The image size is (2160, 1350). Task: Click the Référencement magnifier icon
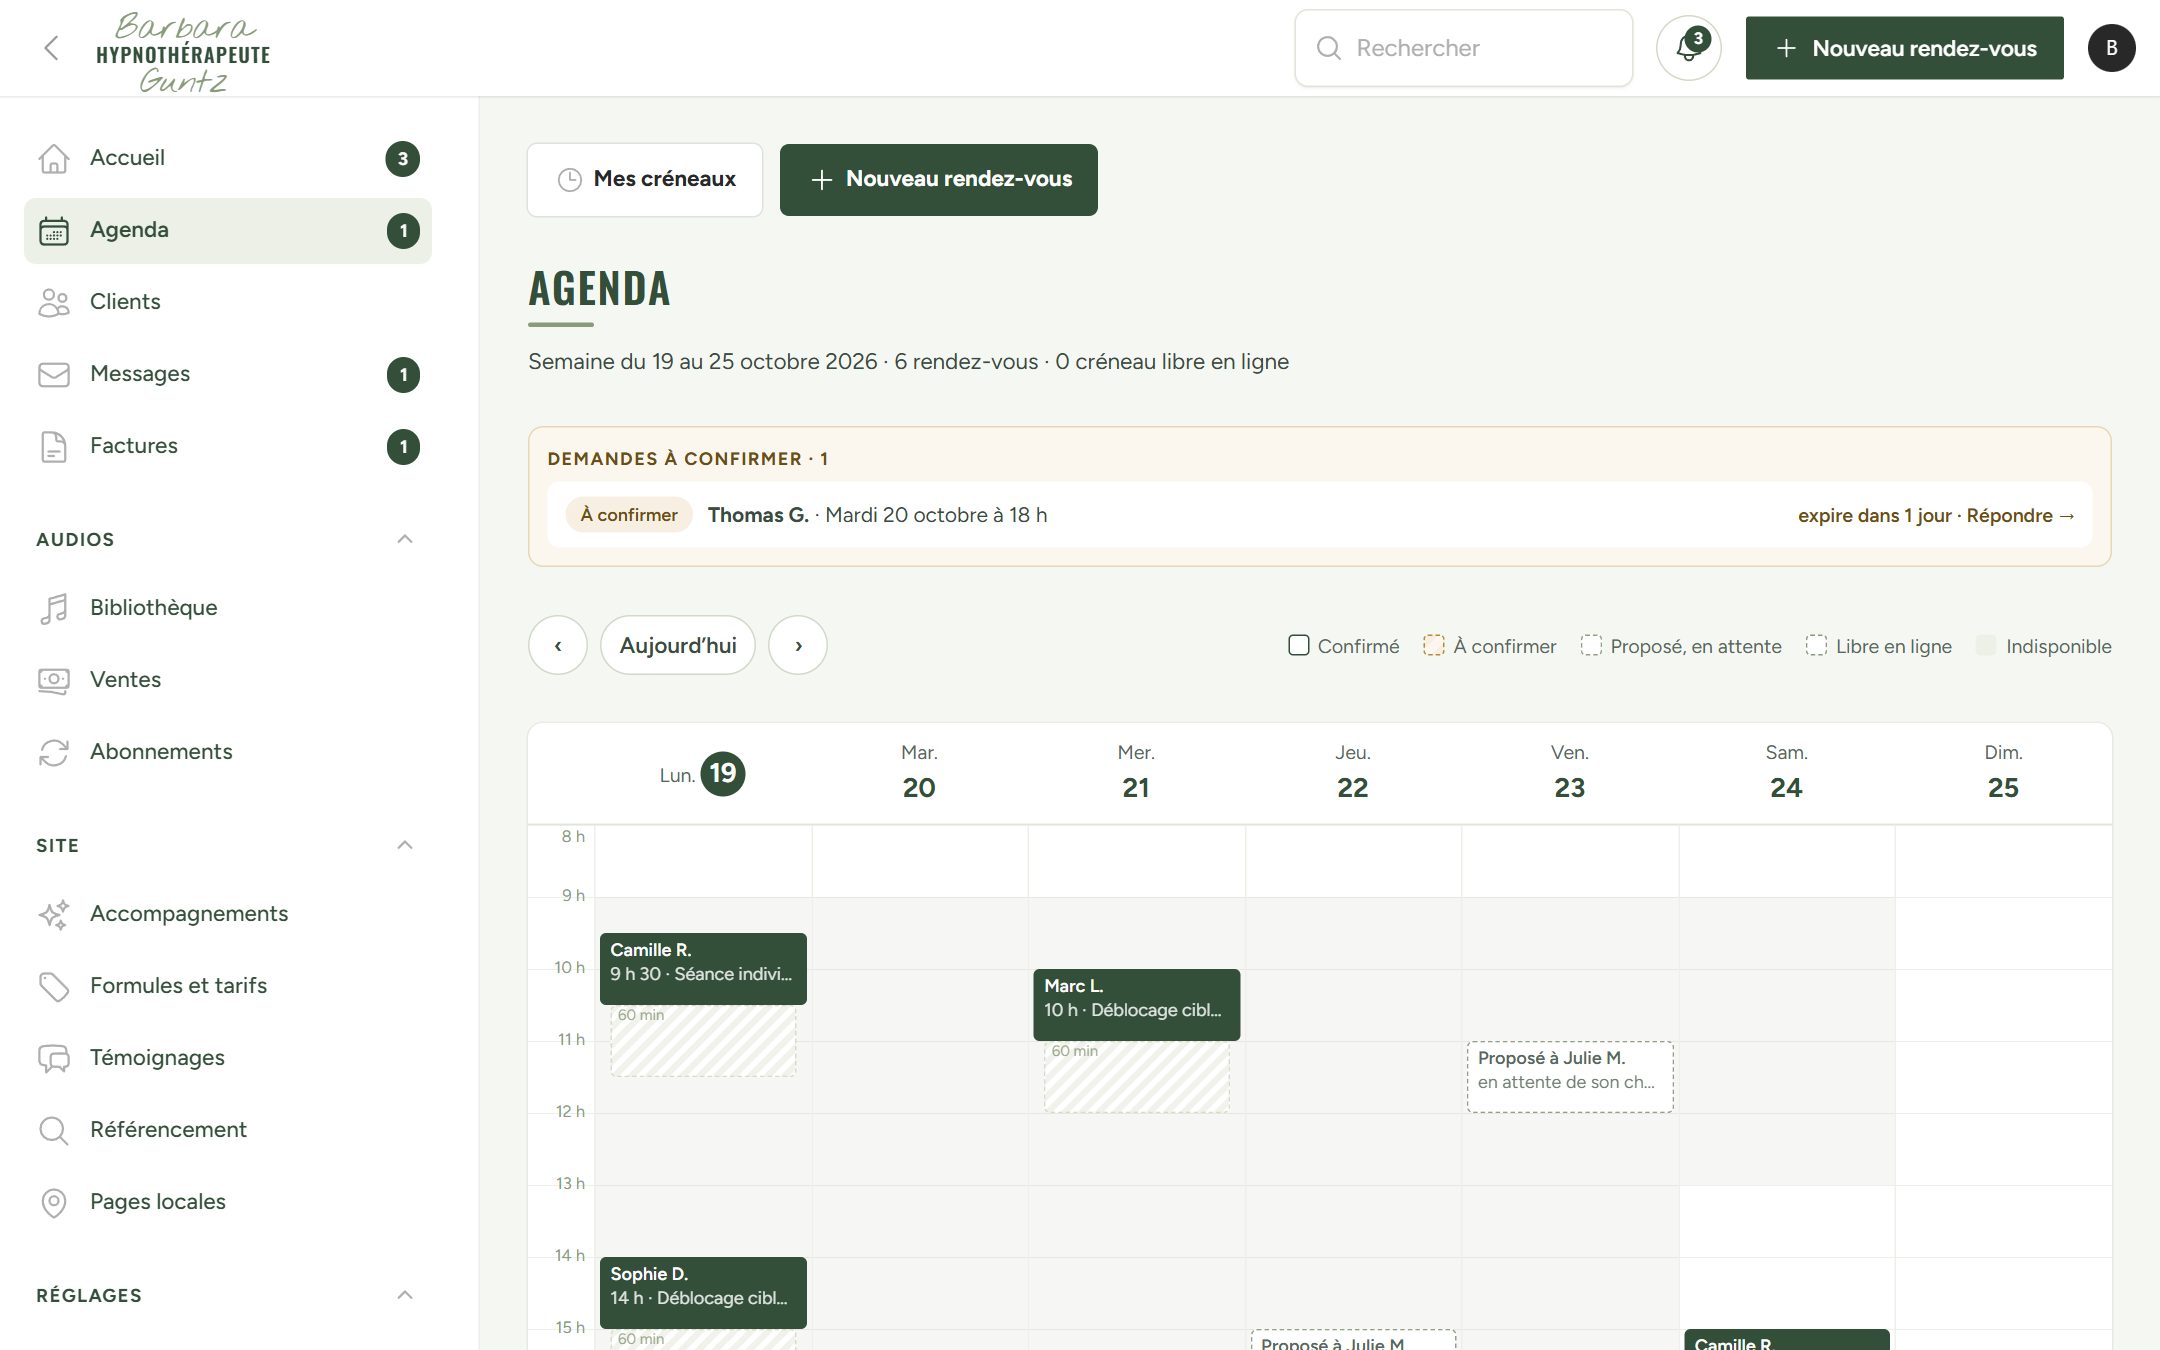(54, 1130)
